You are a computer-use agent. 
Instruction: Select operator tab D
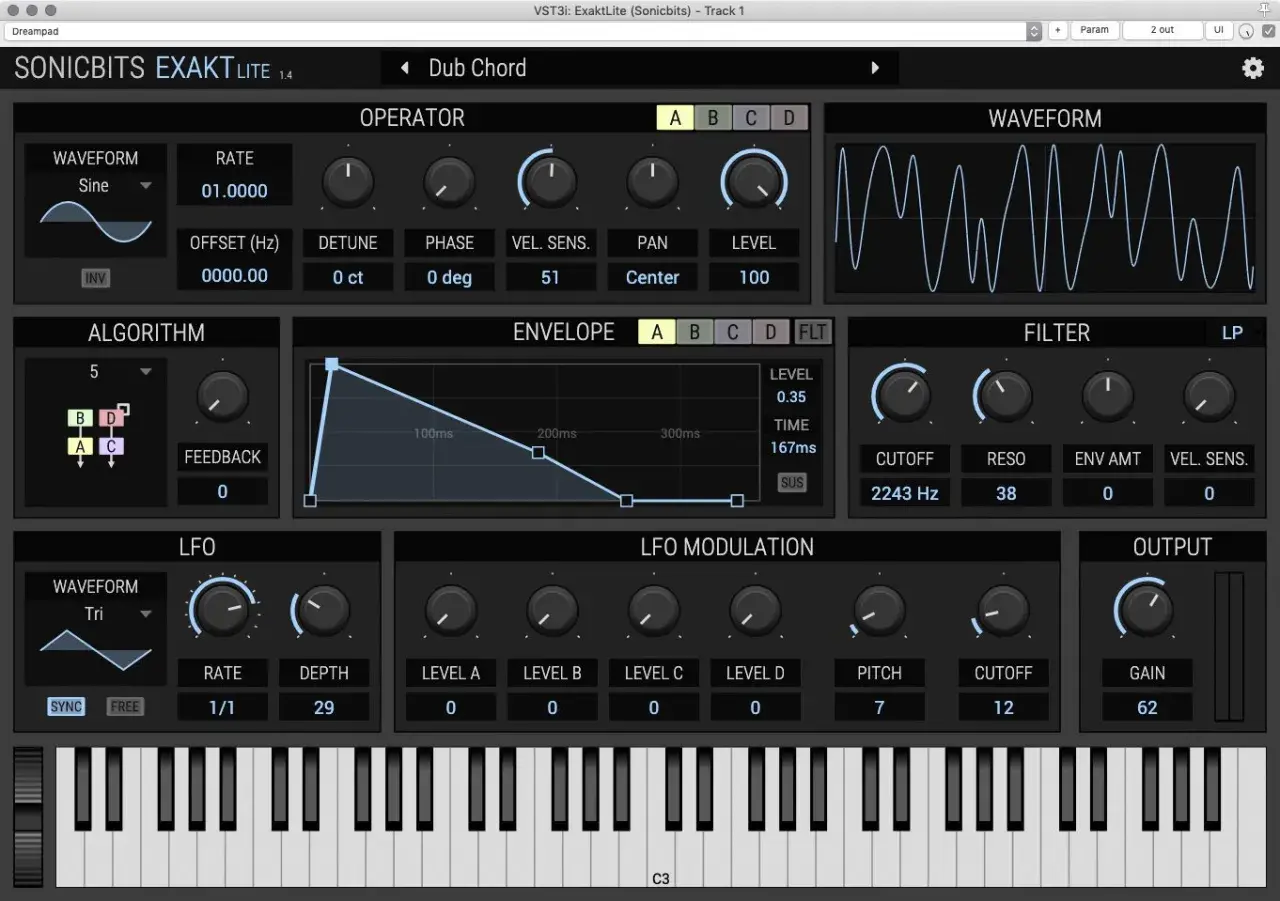click(789, 118)
